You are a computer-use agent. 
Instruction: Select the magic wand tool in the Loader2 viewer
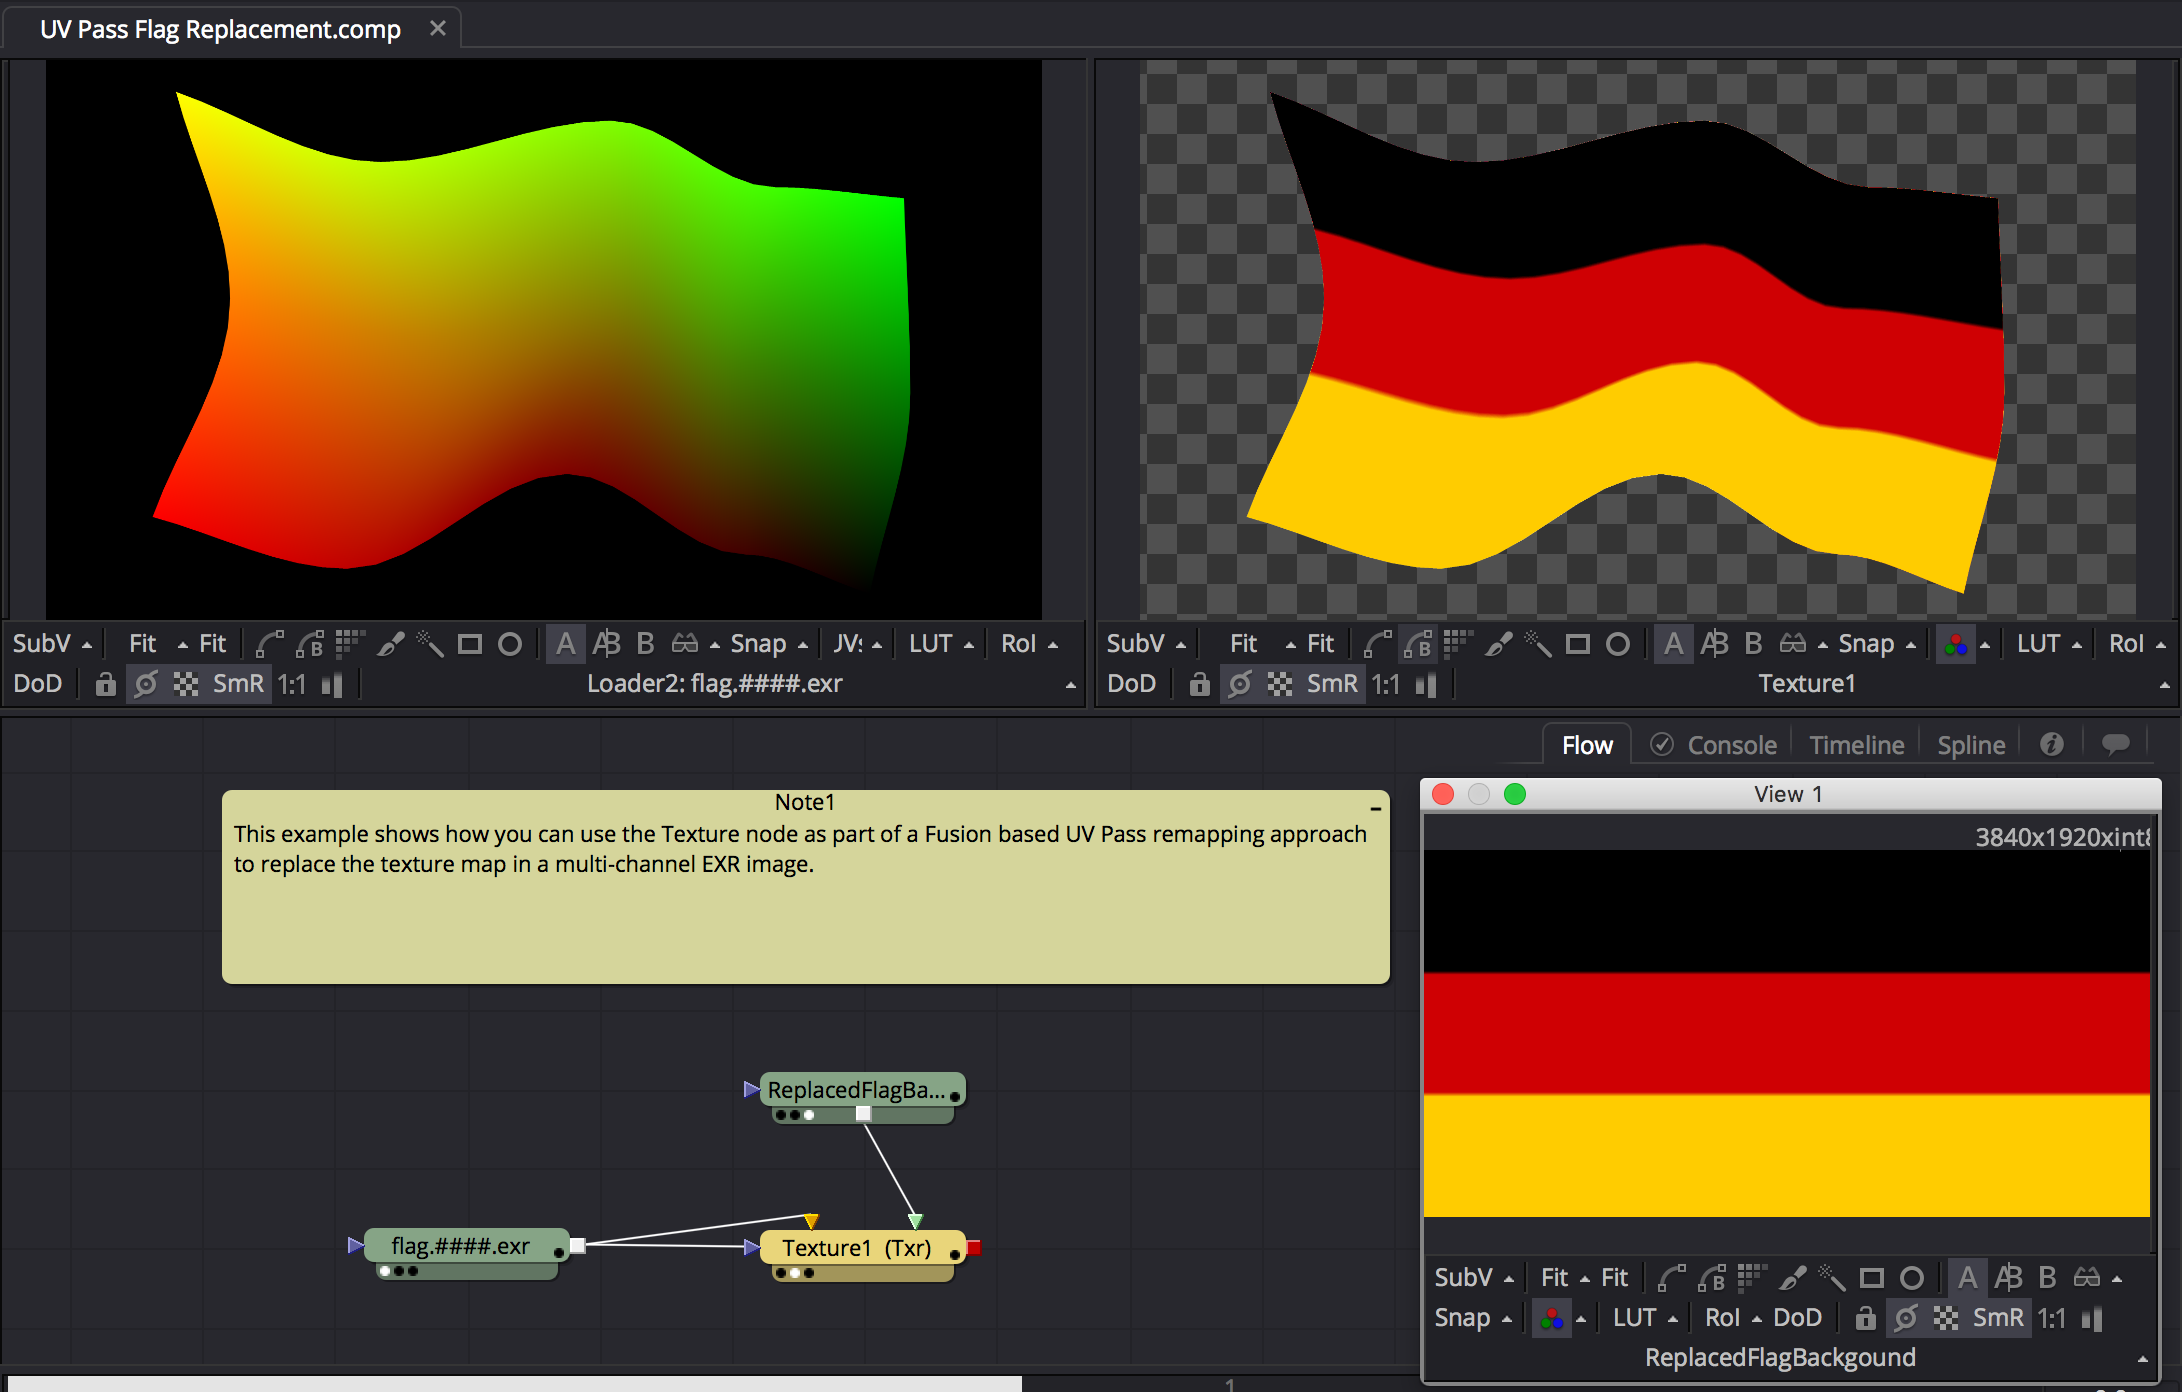coord(430,644)
